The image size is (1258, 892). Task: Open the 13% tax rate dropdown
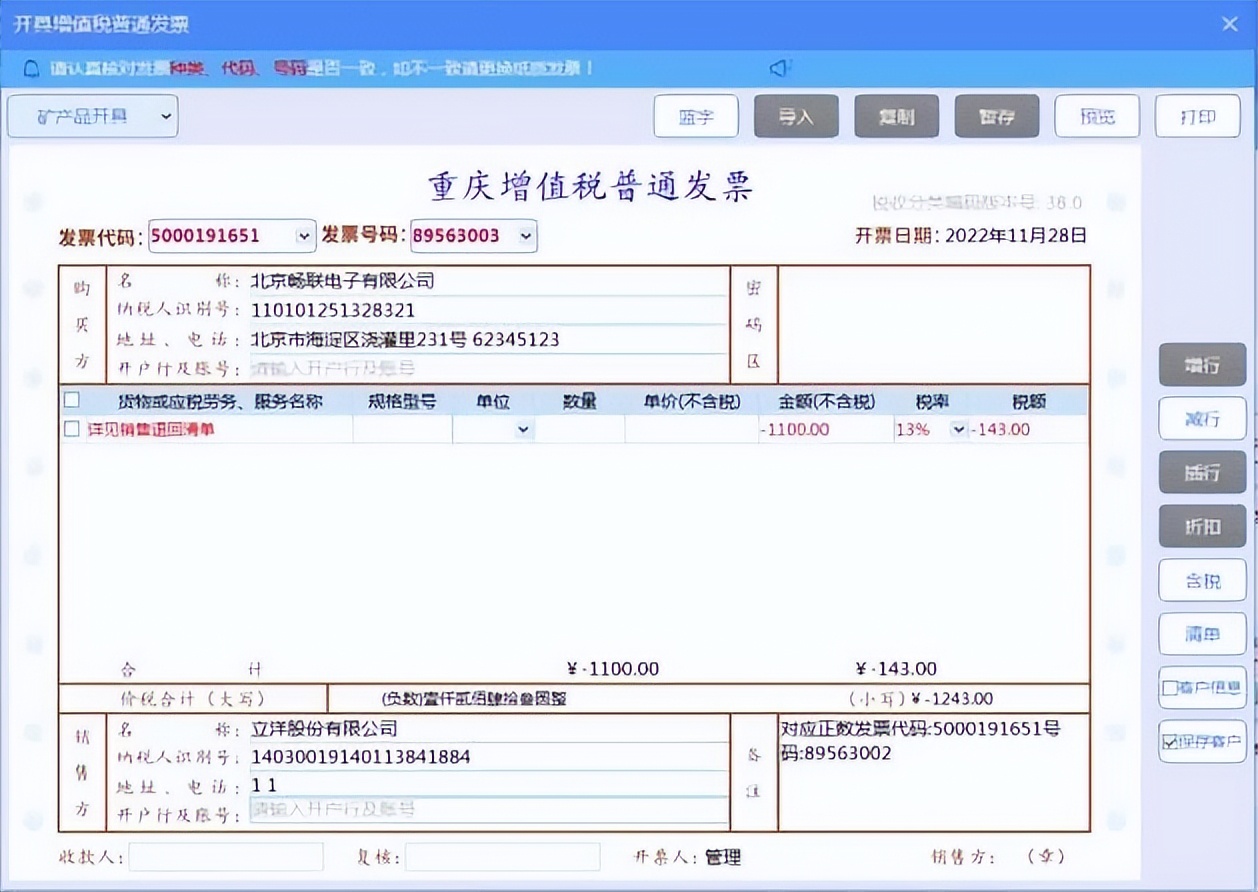click(x=958, y=429)
